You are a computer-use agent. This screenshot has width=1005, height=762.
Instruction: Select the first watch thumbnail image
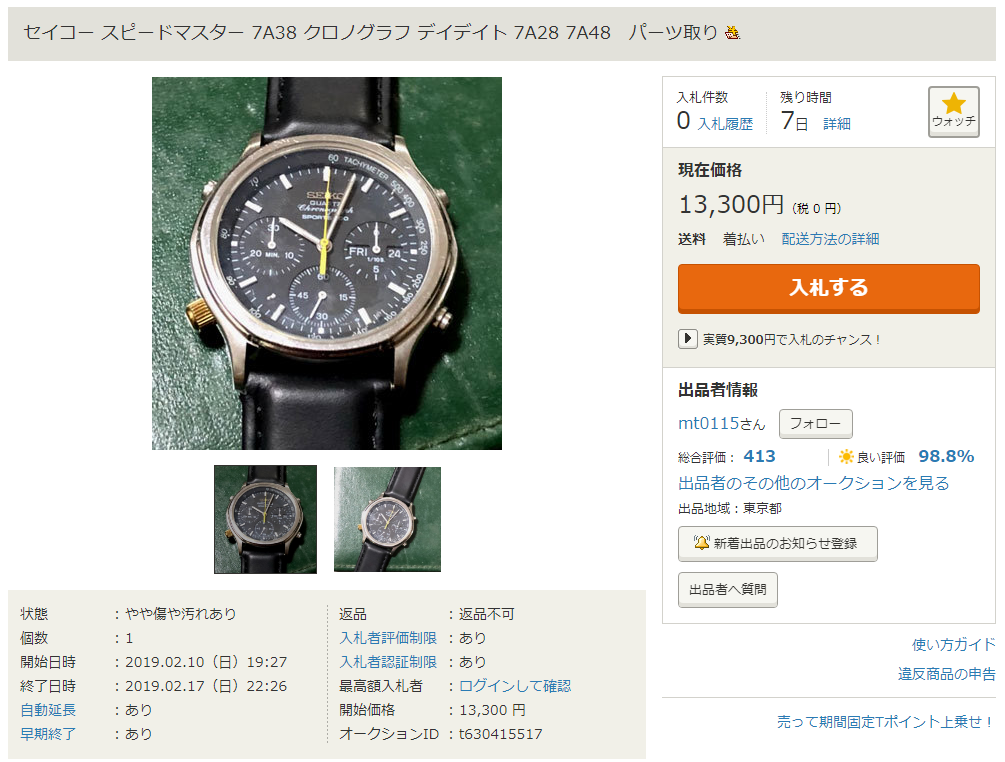(x=265, y=519)
